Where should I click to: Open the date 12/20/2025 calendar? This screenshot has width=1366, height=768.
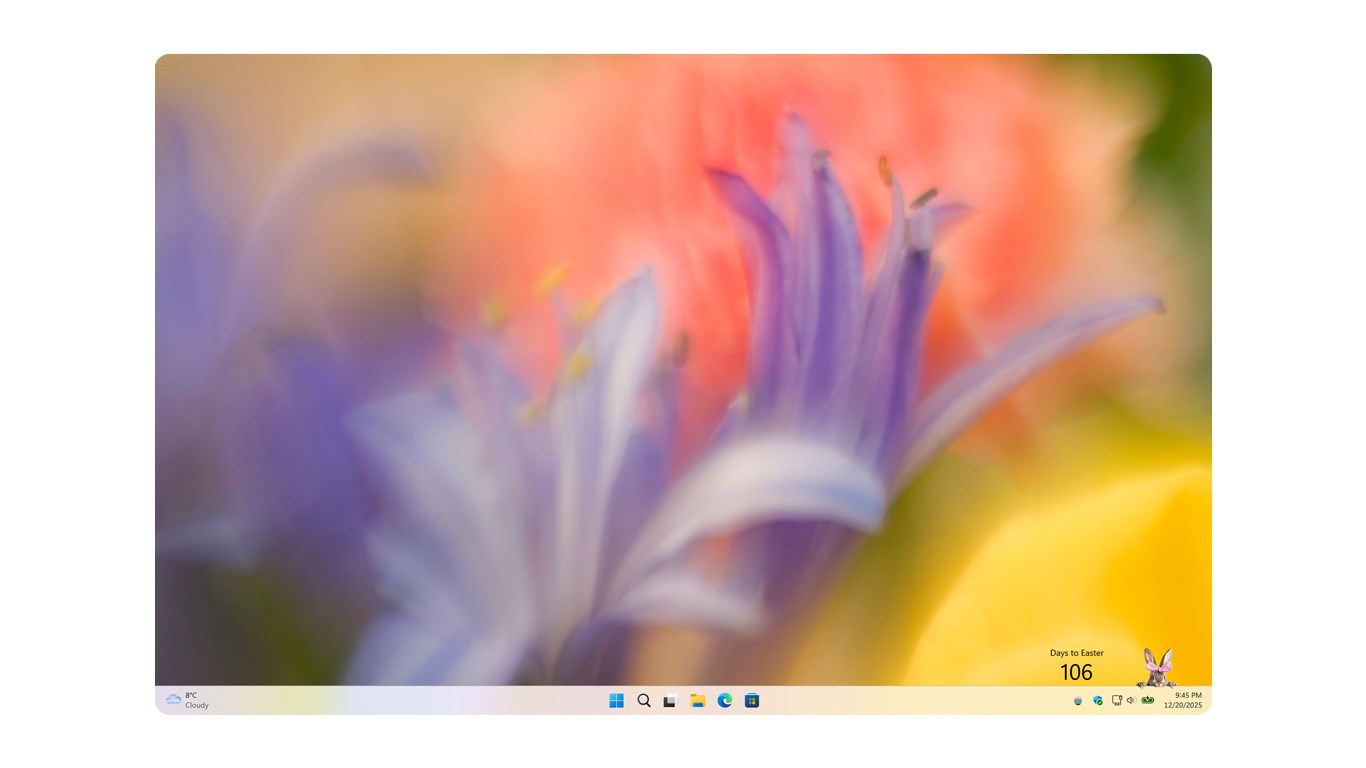[1186, 705]
